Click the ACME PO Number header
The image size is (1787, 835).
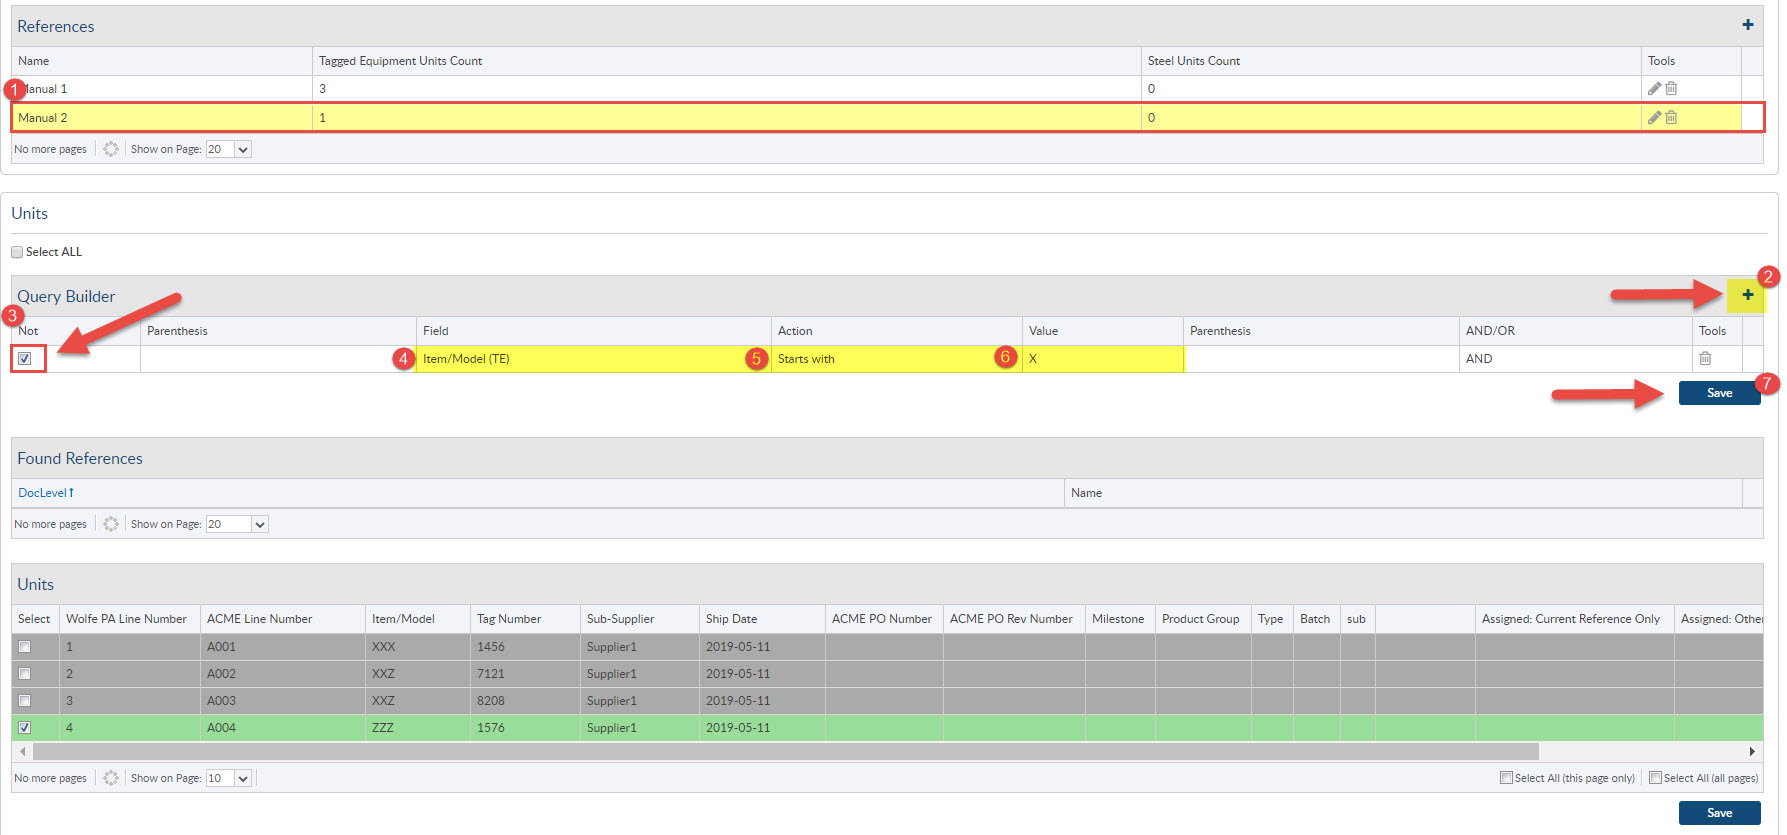[x=882, y=619]
